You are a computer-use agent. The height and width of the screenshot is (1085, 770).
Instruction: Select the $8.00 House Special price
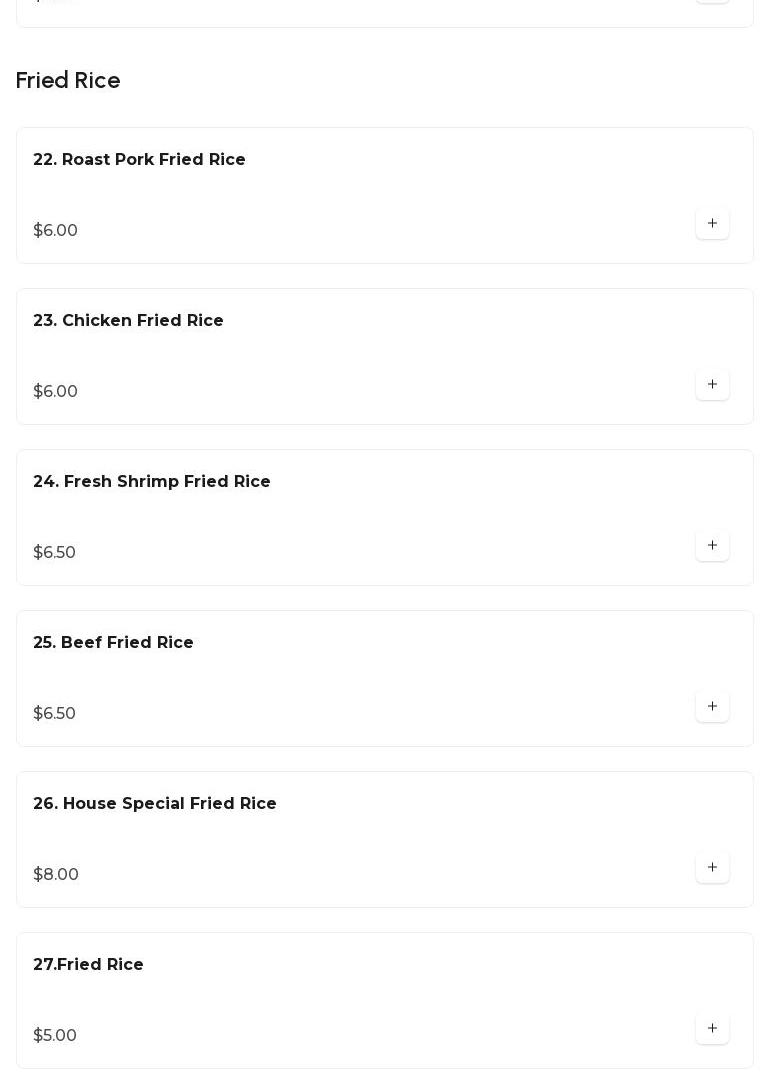click(56, 875)
